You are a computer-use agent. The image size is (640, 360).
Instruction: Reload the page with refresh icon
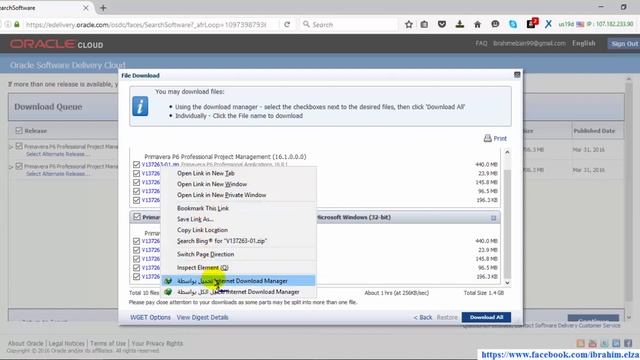287,24
